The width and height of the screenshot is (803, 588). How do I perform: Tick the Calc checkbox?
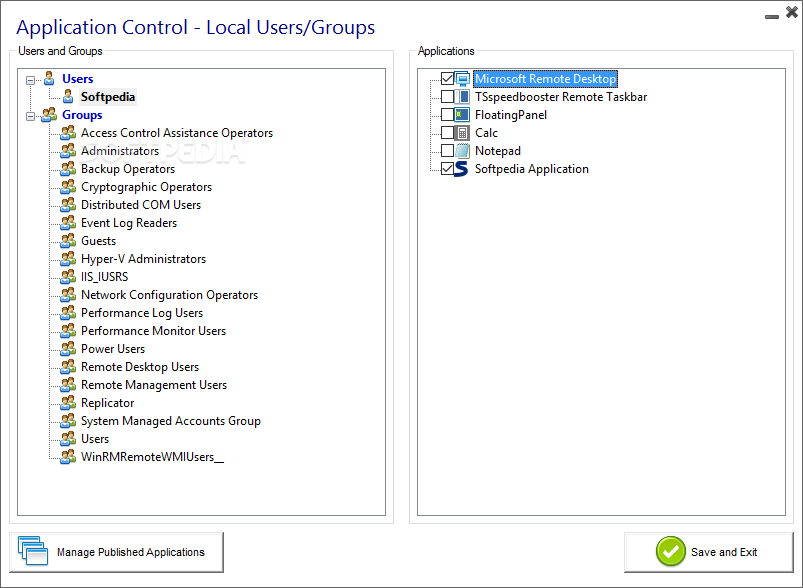[447, 133]
